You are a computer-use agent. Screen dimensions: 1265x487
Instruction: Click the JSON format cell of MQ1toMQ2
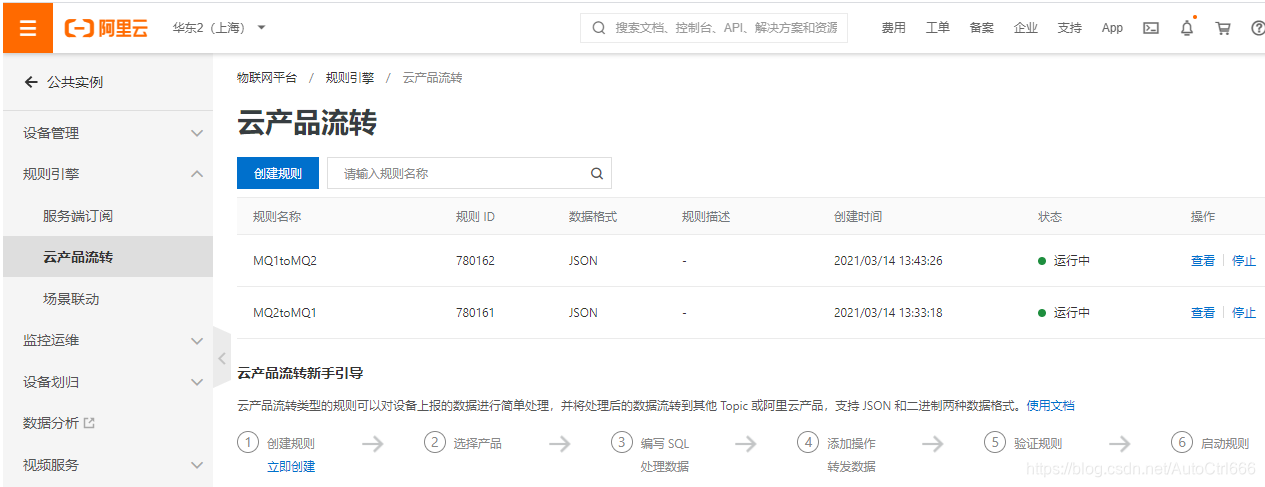(x=583, y=261)
